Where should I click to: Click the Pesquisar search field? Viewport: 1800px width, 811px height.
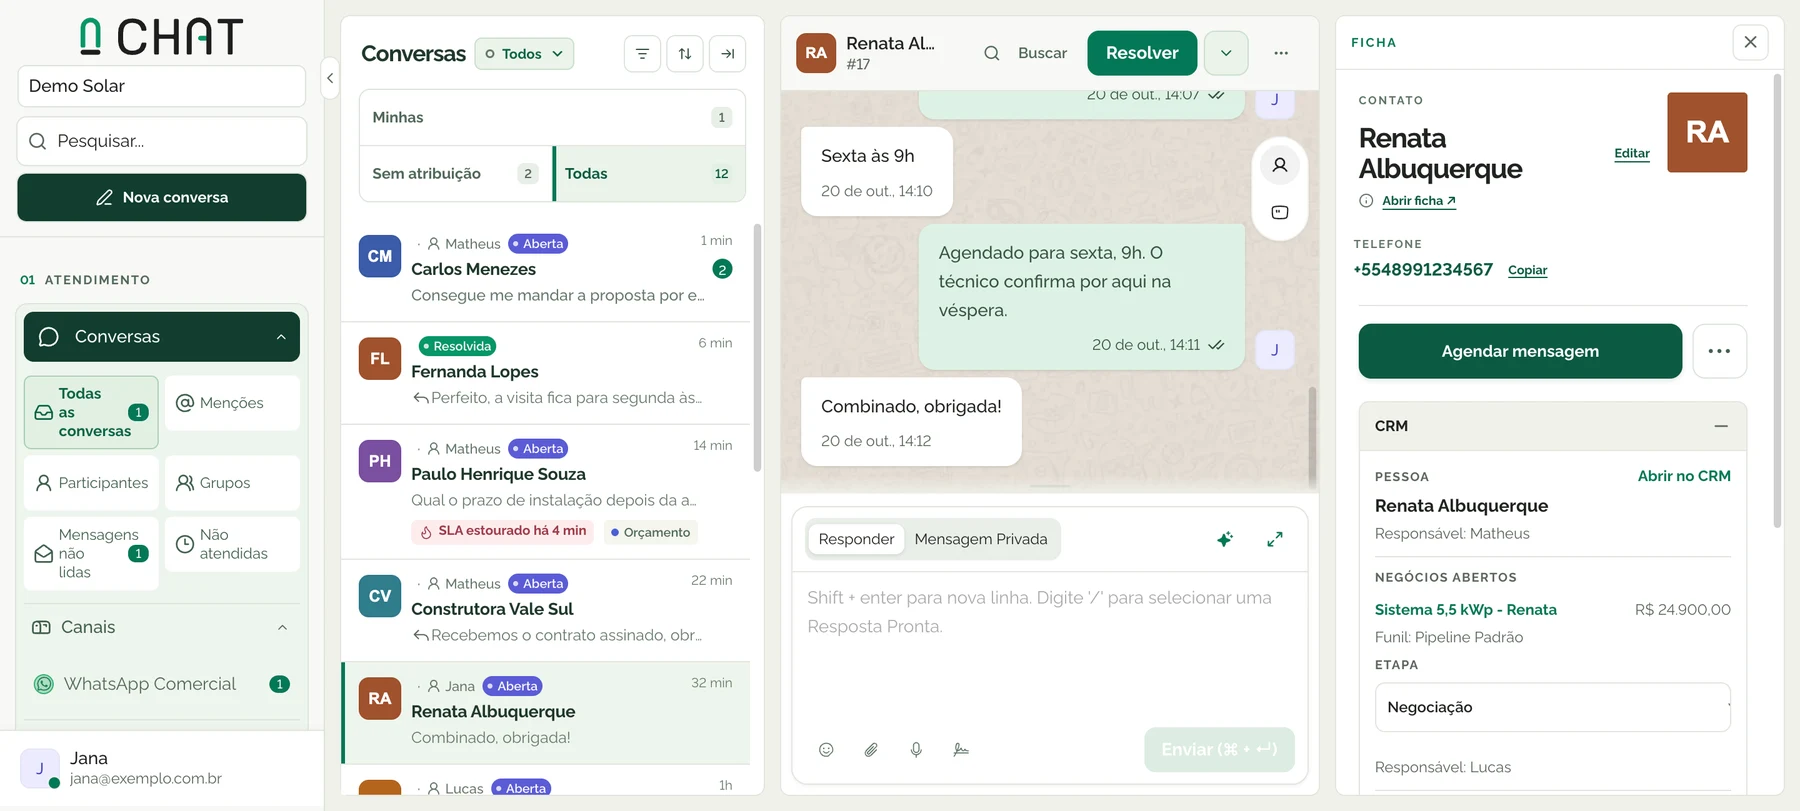(162, 141)
